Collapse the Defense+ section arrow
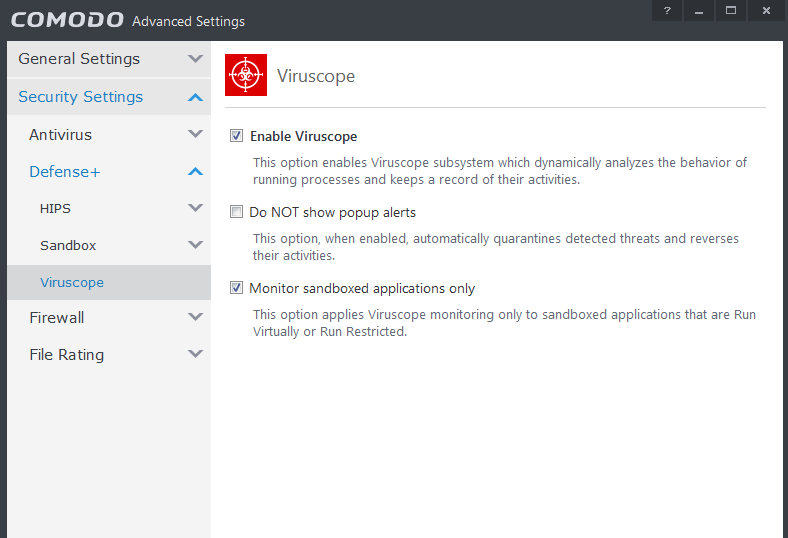 [x=195, y=172]
